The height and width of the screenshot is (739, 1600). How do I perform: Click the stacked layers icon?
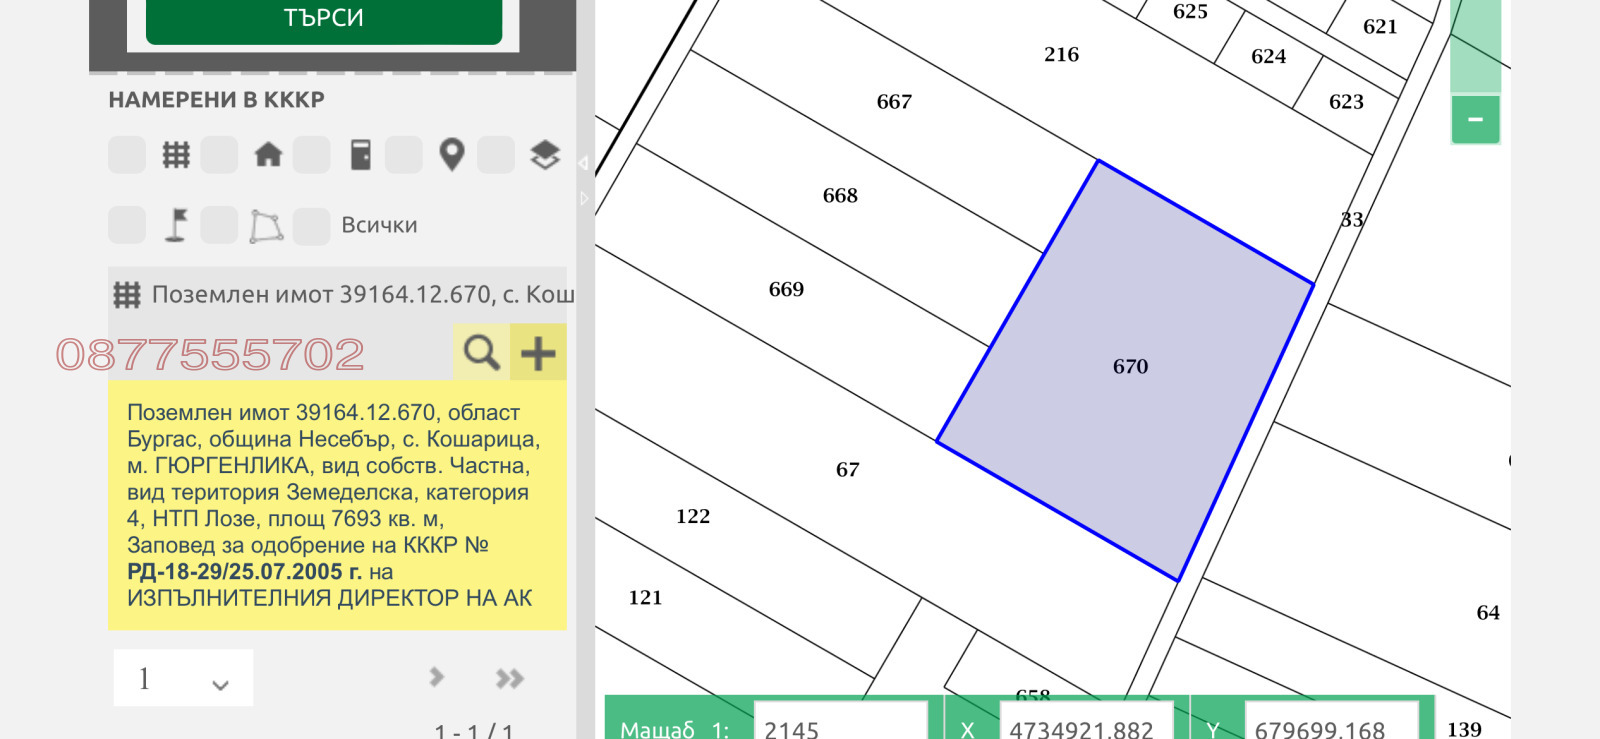click(545, 155)
